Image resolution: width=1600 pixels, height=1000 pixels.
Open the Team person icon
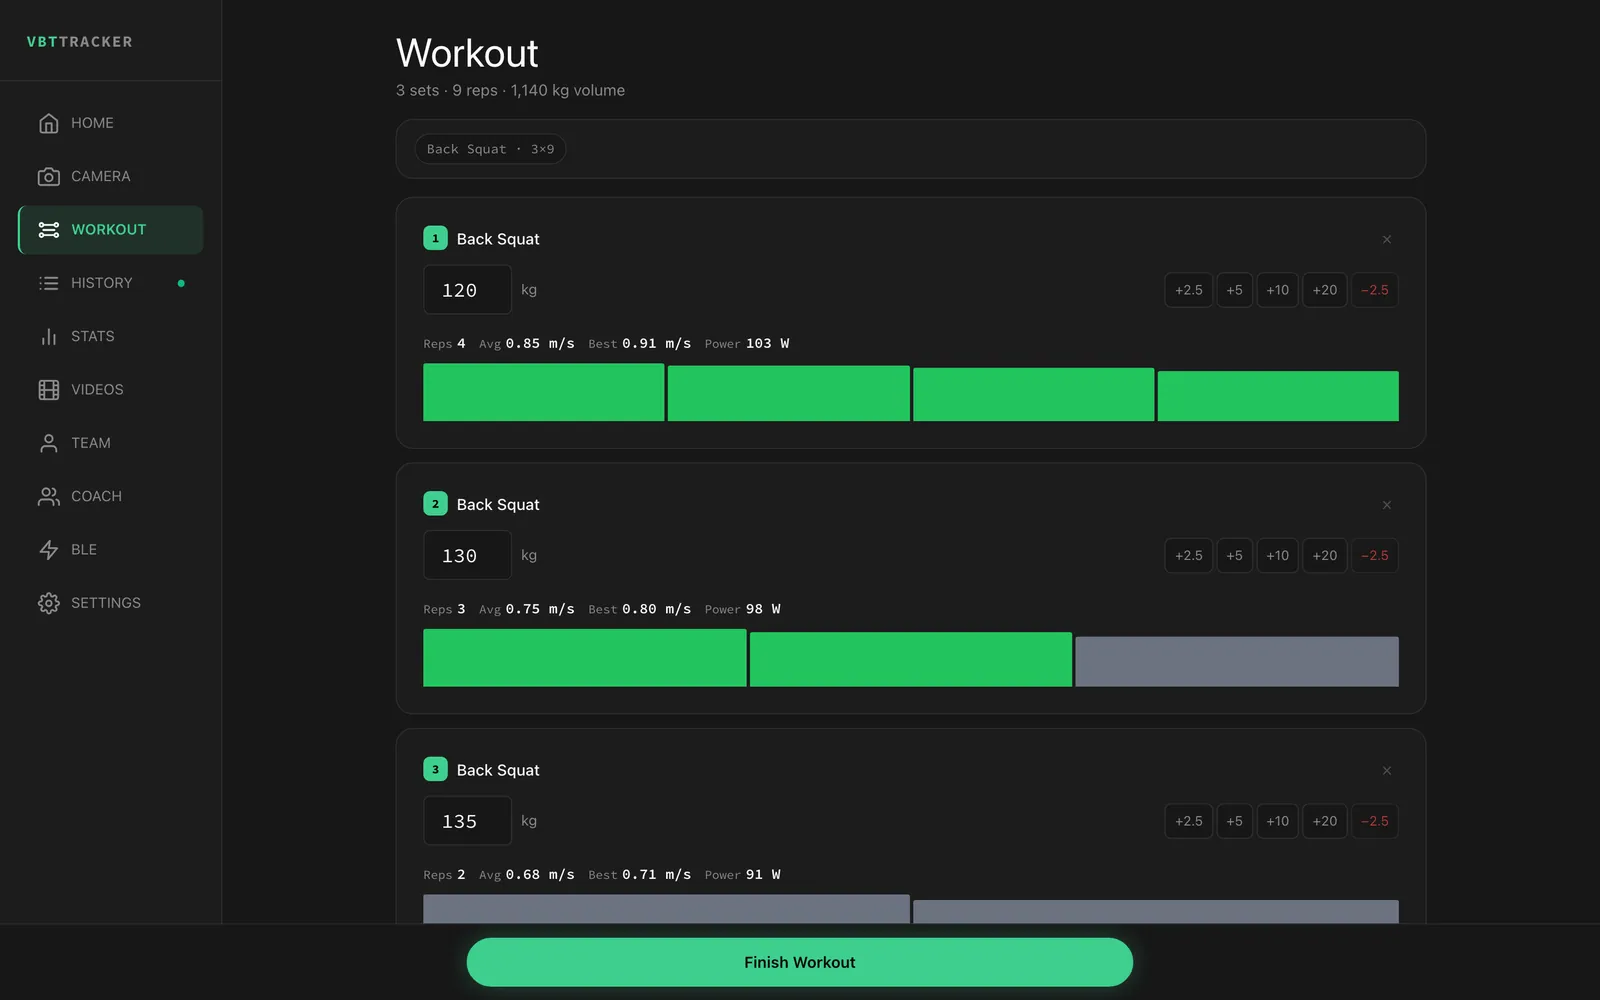48,443
